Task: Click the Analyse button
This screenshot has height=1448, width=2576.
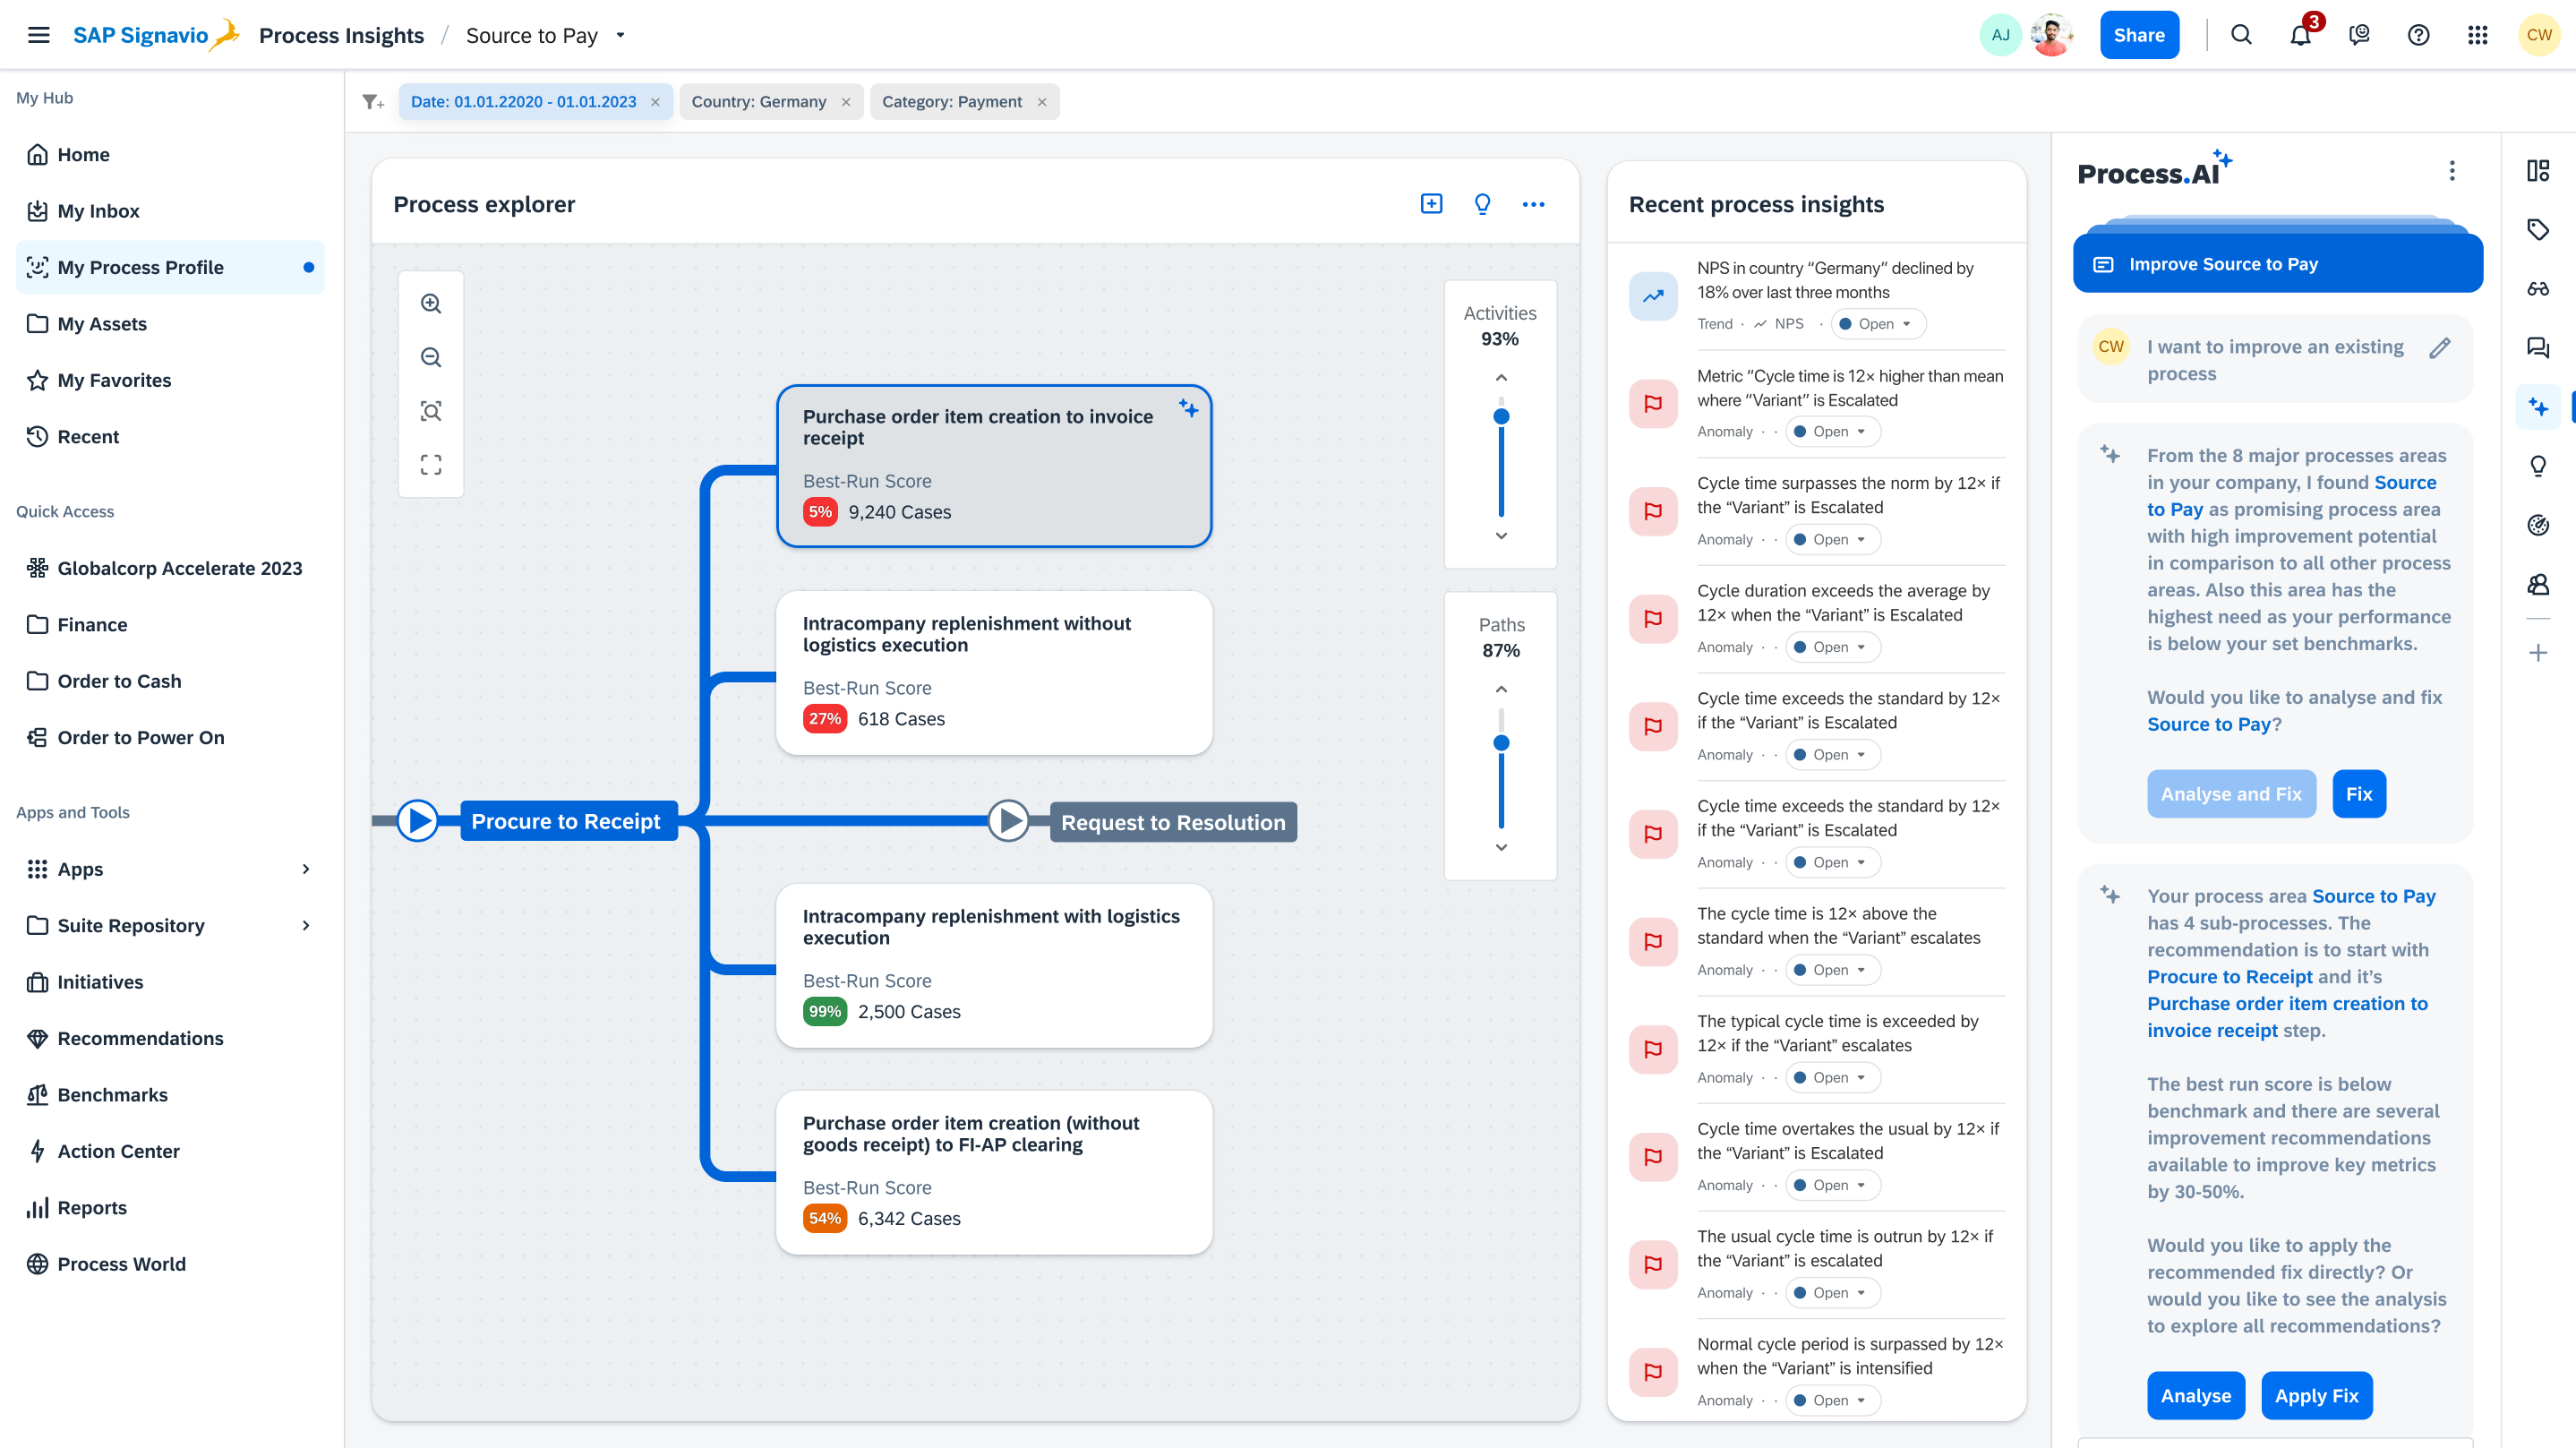Action: coord(2195,1395)
